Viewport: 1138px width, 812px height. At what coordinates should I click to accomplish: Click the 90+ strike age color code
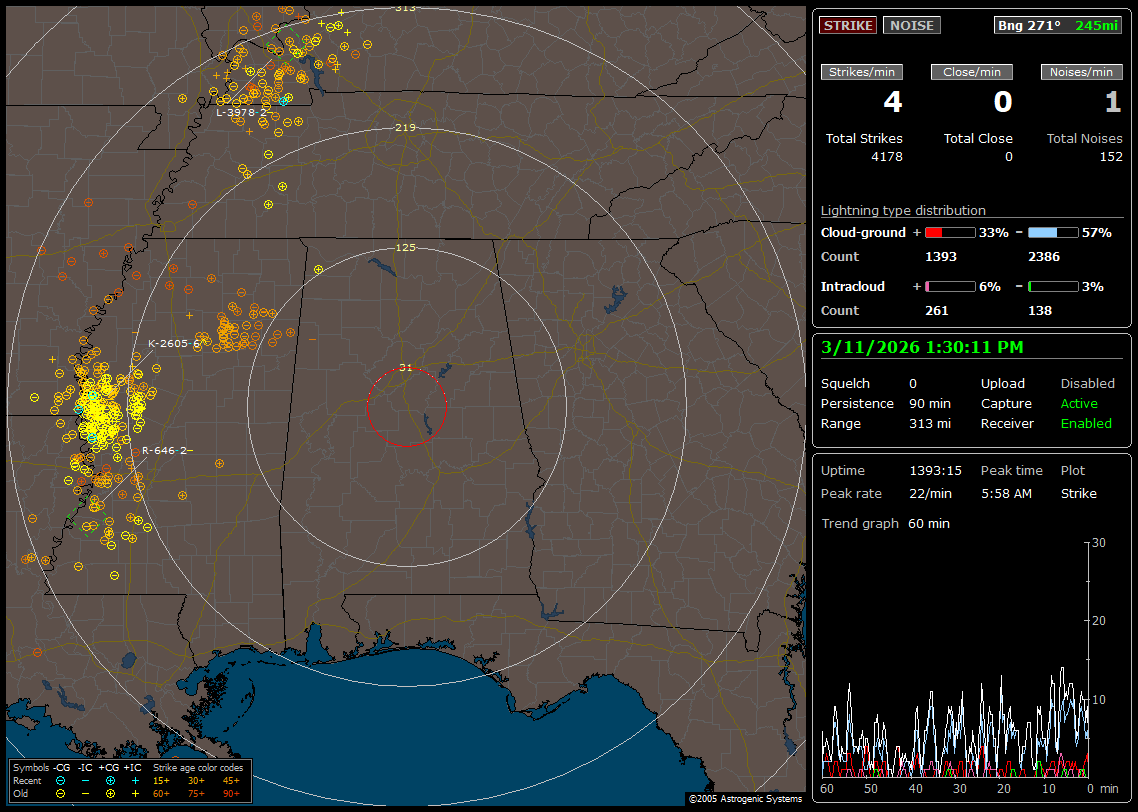coord(231,793)
